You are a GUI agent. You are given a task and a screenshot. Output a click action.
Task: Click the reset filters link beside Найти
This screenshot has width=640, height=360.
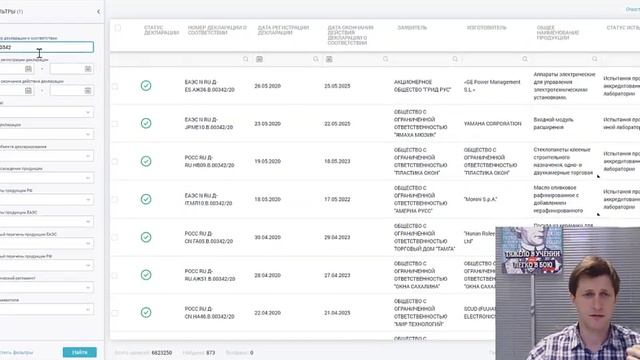(x=16, y=352)
